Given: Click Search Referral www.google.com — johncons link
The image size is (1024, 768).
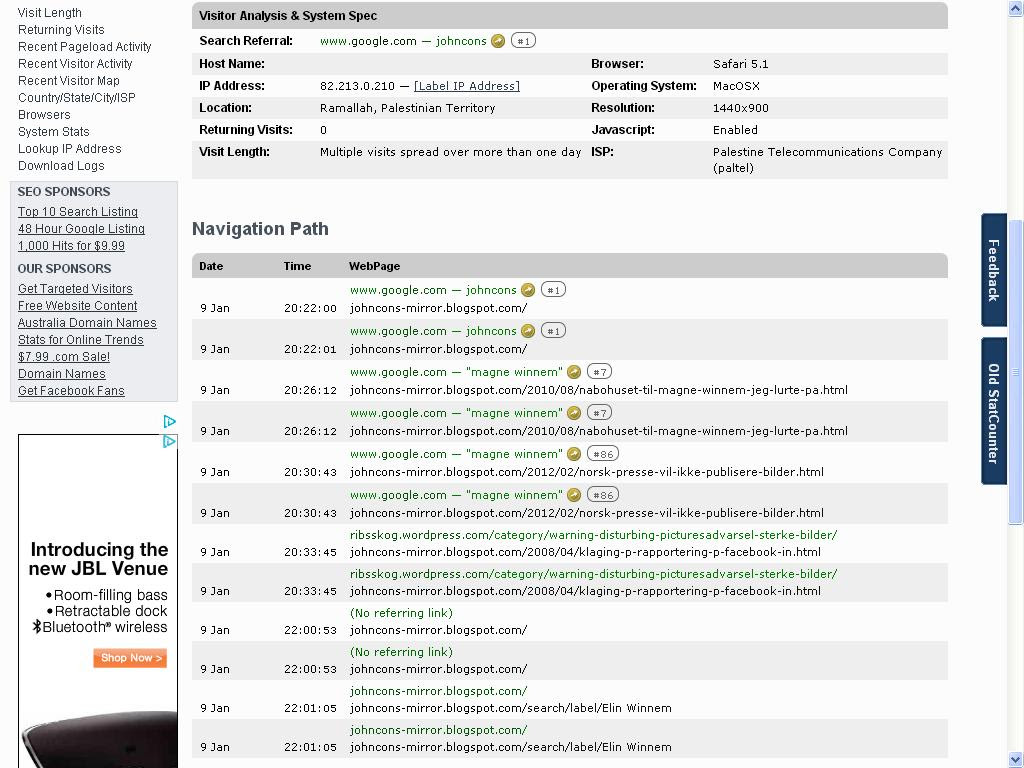Looking at the screenshot, I should click(403, 41).
